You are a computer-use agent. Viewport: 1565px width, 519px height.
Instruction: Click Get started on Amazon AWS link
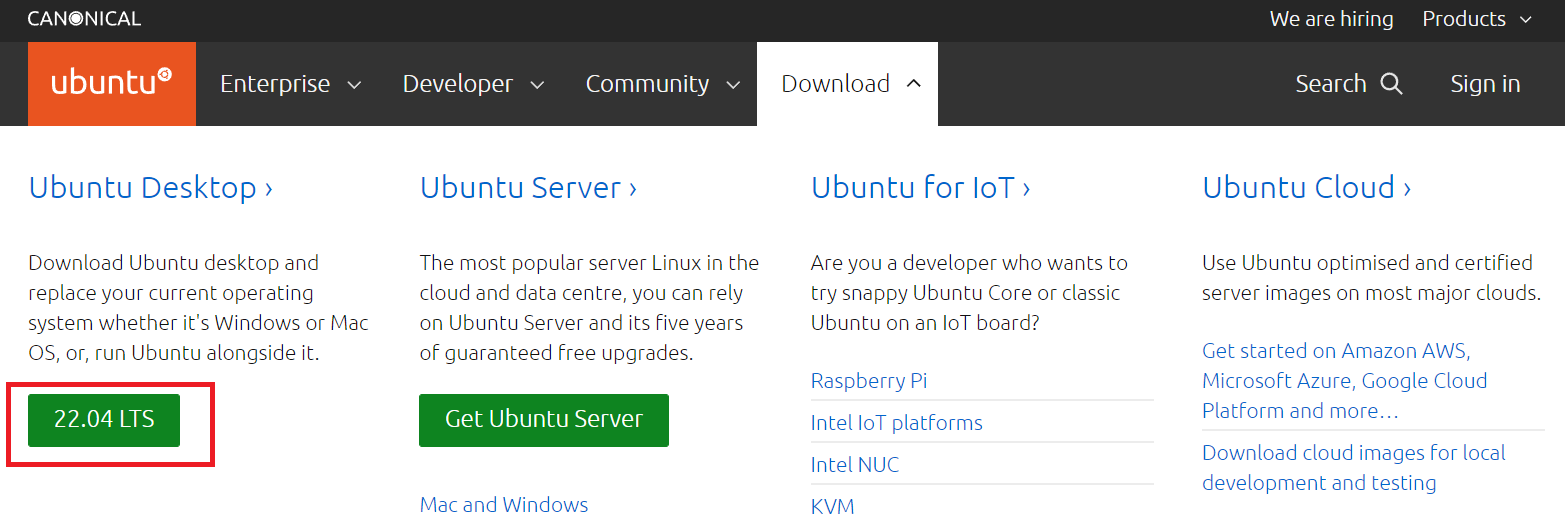(x=1344, y=381)
